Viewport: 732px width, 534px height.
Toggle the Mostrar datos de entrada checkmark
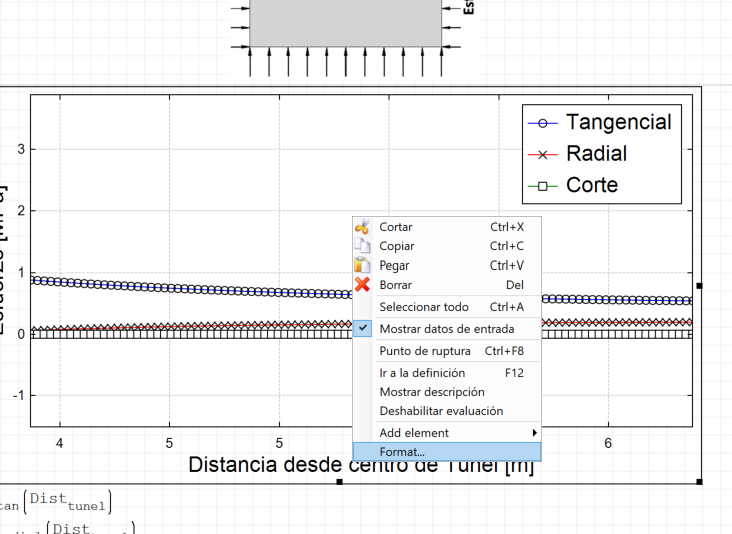(x=363, y=328)
